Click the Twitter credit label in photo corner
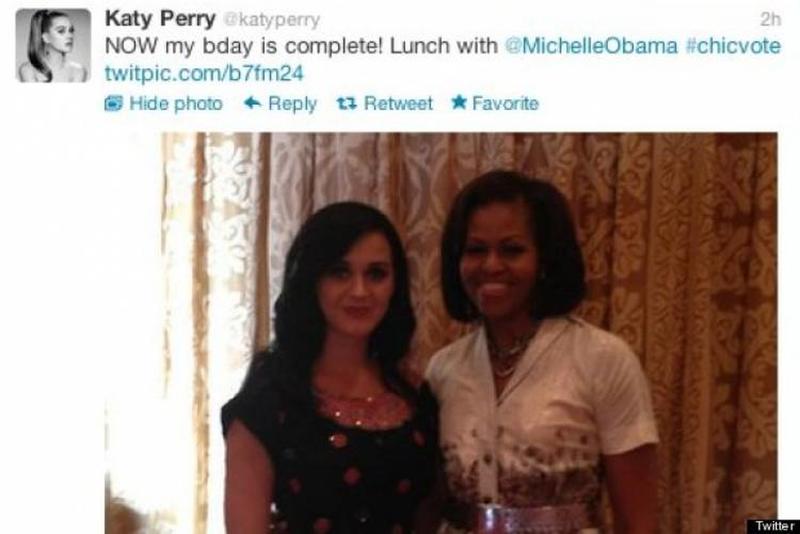Image resolution: width=800 pixels, height=534 pixels. pyautogui.click(x=773, y=526)
